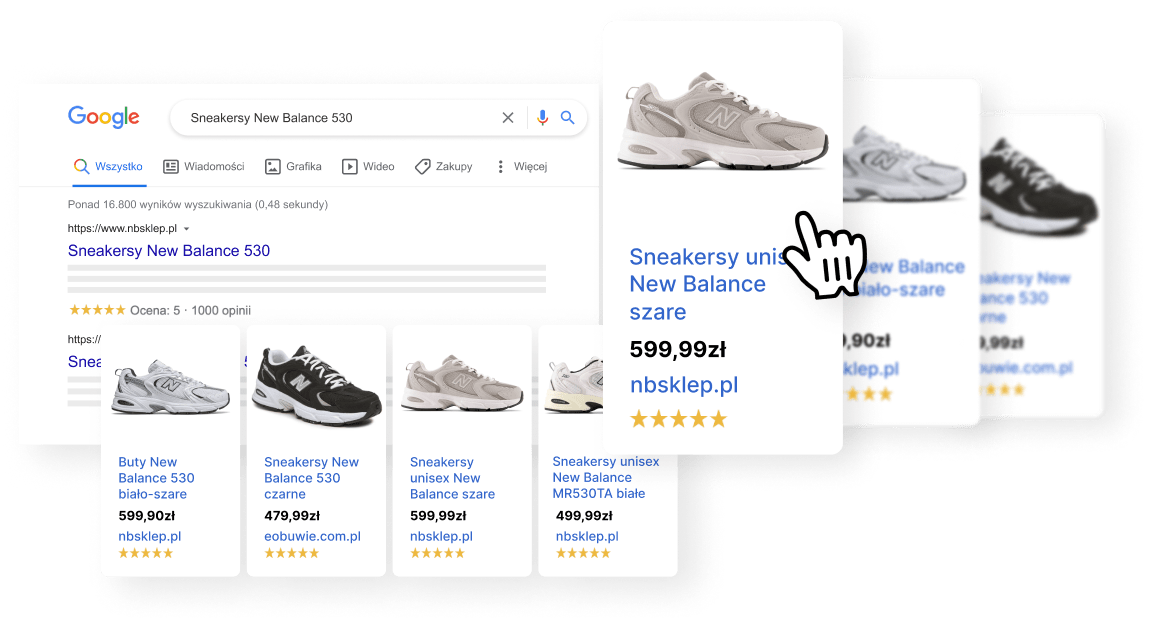Open Sneakersy New Balance 530 czarne listing

(311, 478)
